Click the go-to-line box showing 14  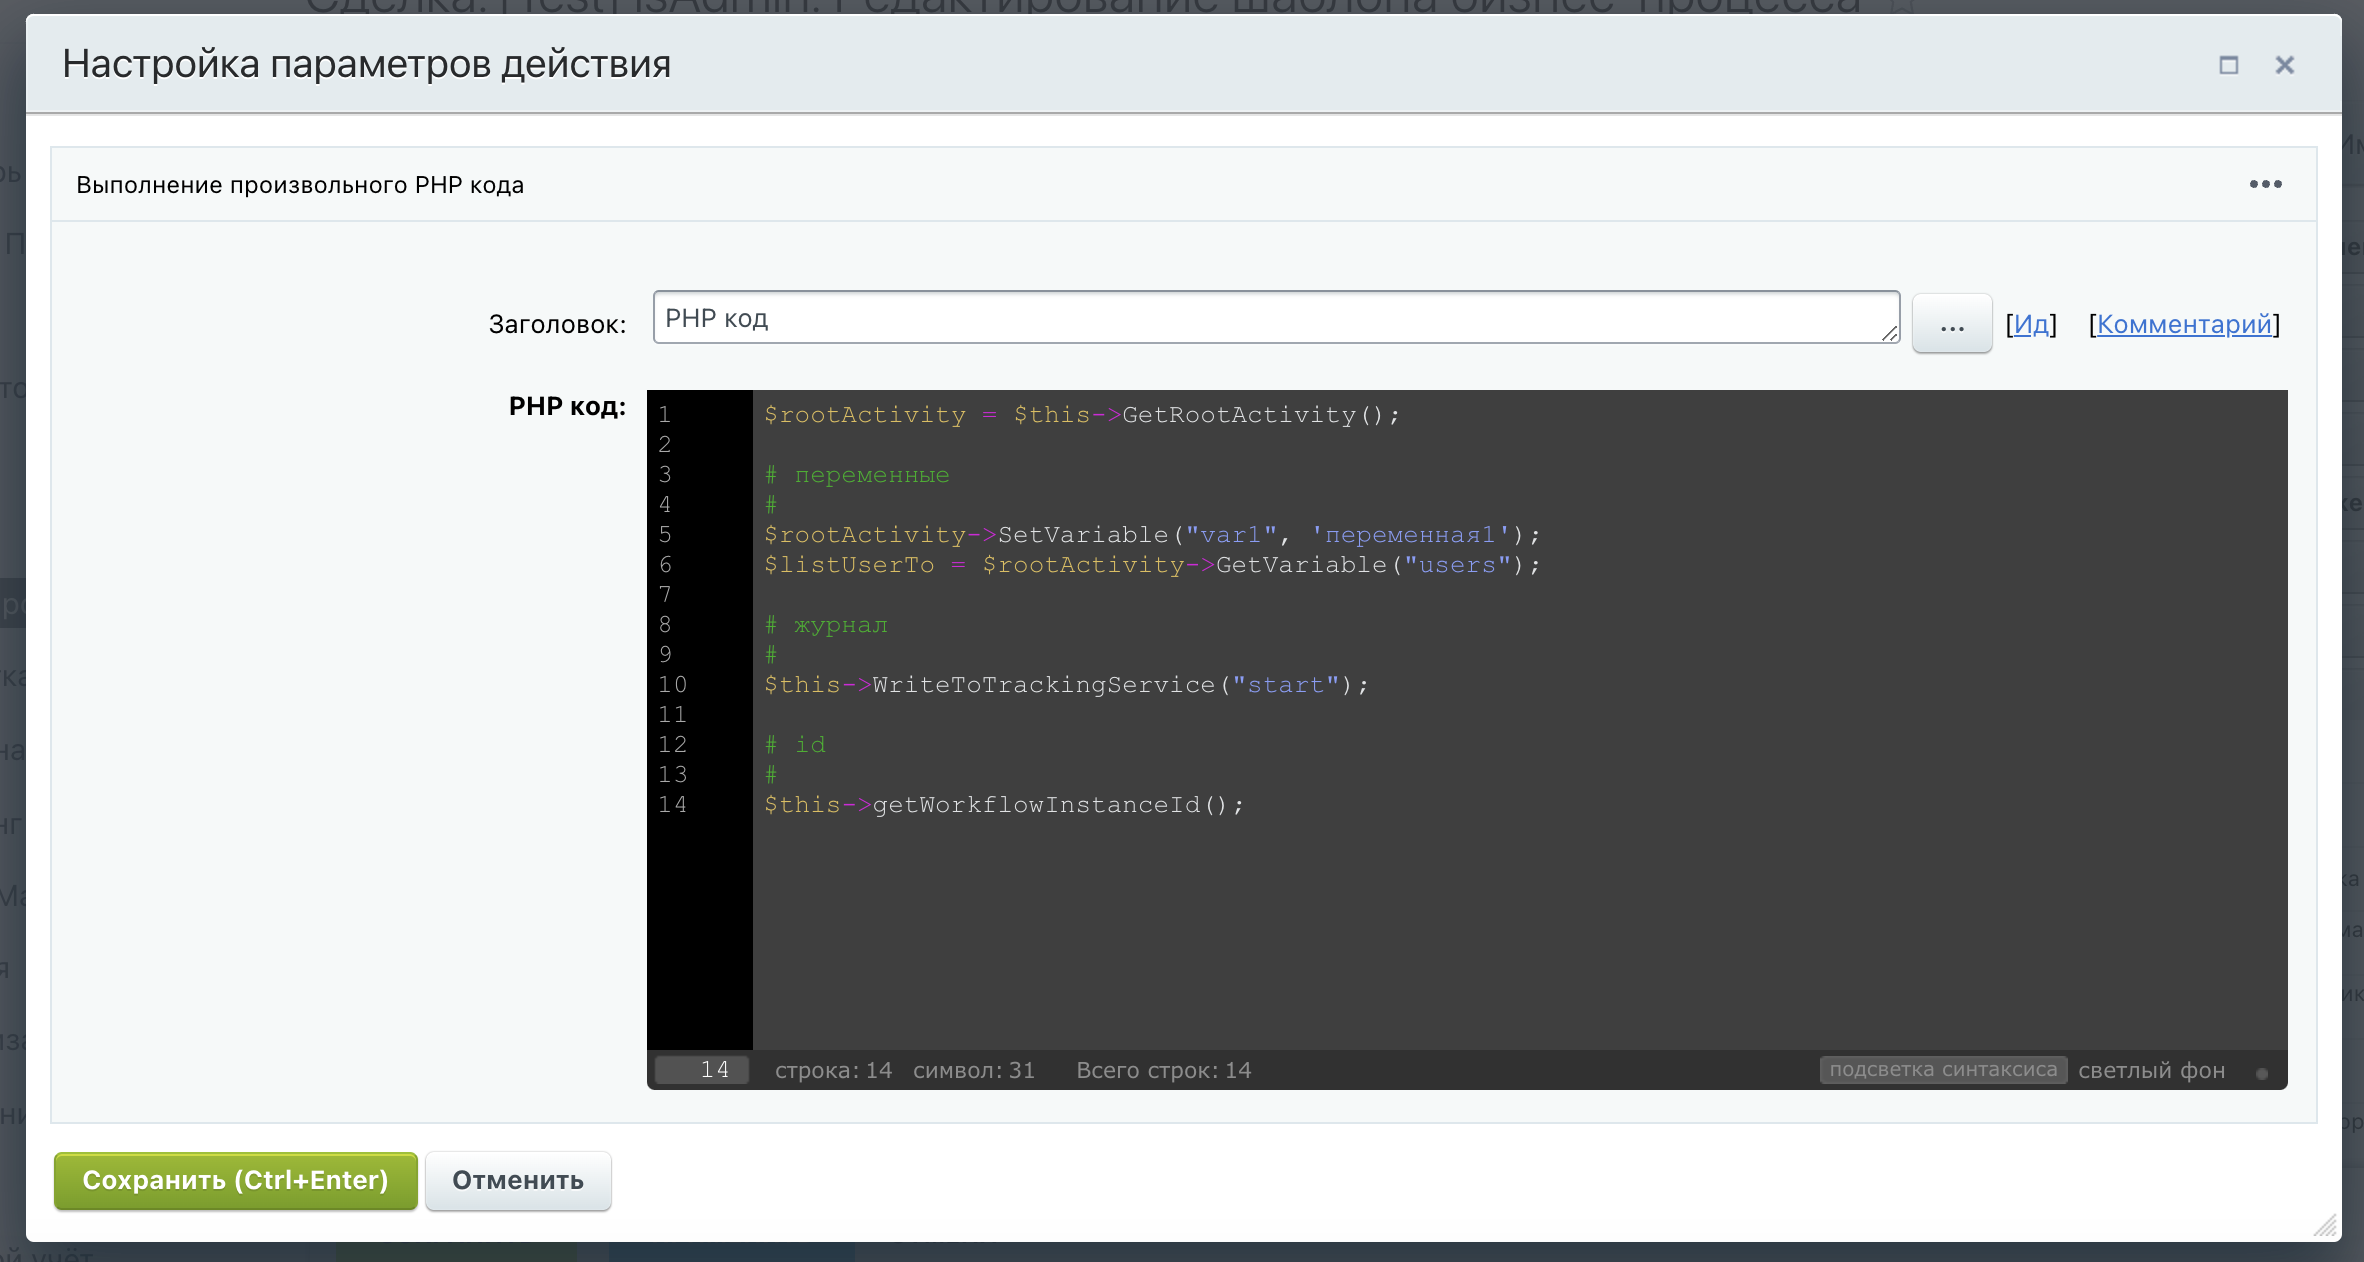pos(702,1070)
